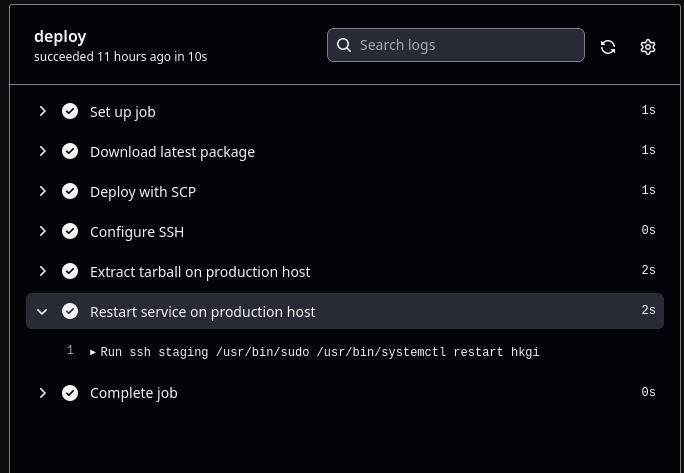Click log line number 1

click(x=70, y=351)
